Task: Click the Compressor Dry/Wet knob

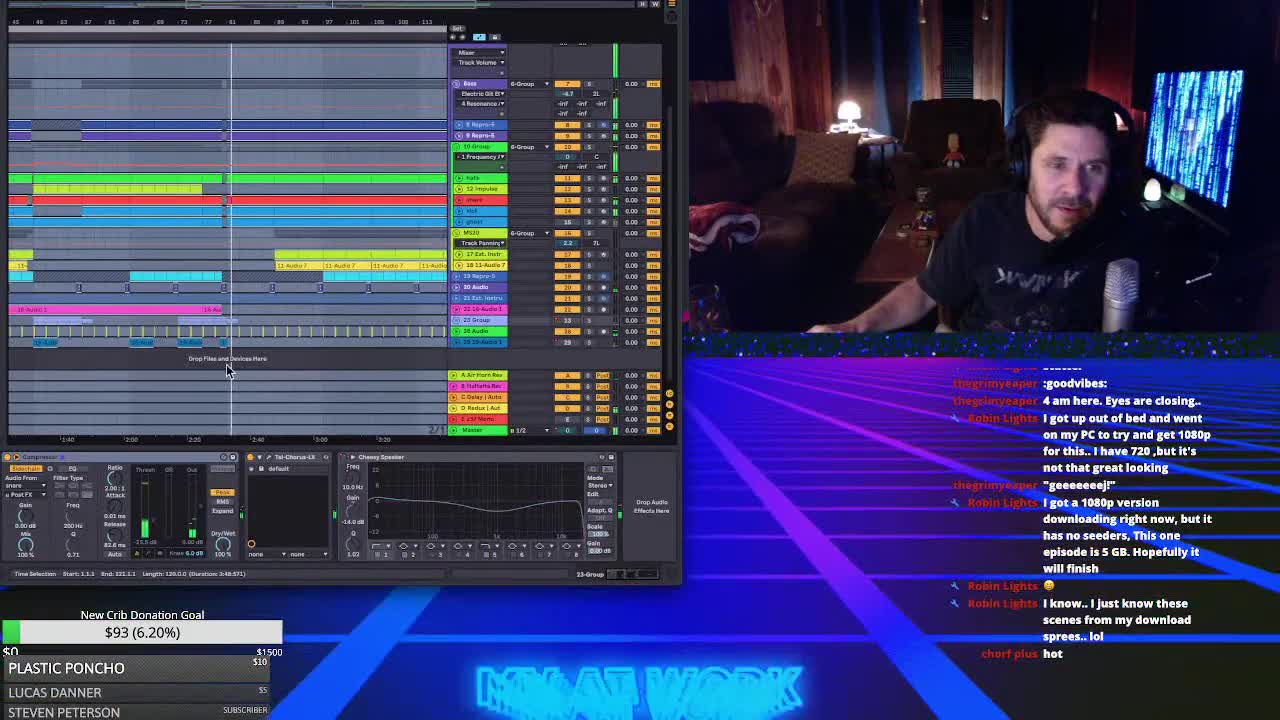Action: (223, 544)
